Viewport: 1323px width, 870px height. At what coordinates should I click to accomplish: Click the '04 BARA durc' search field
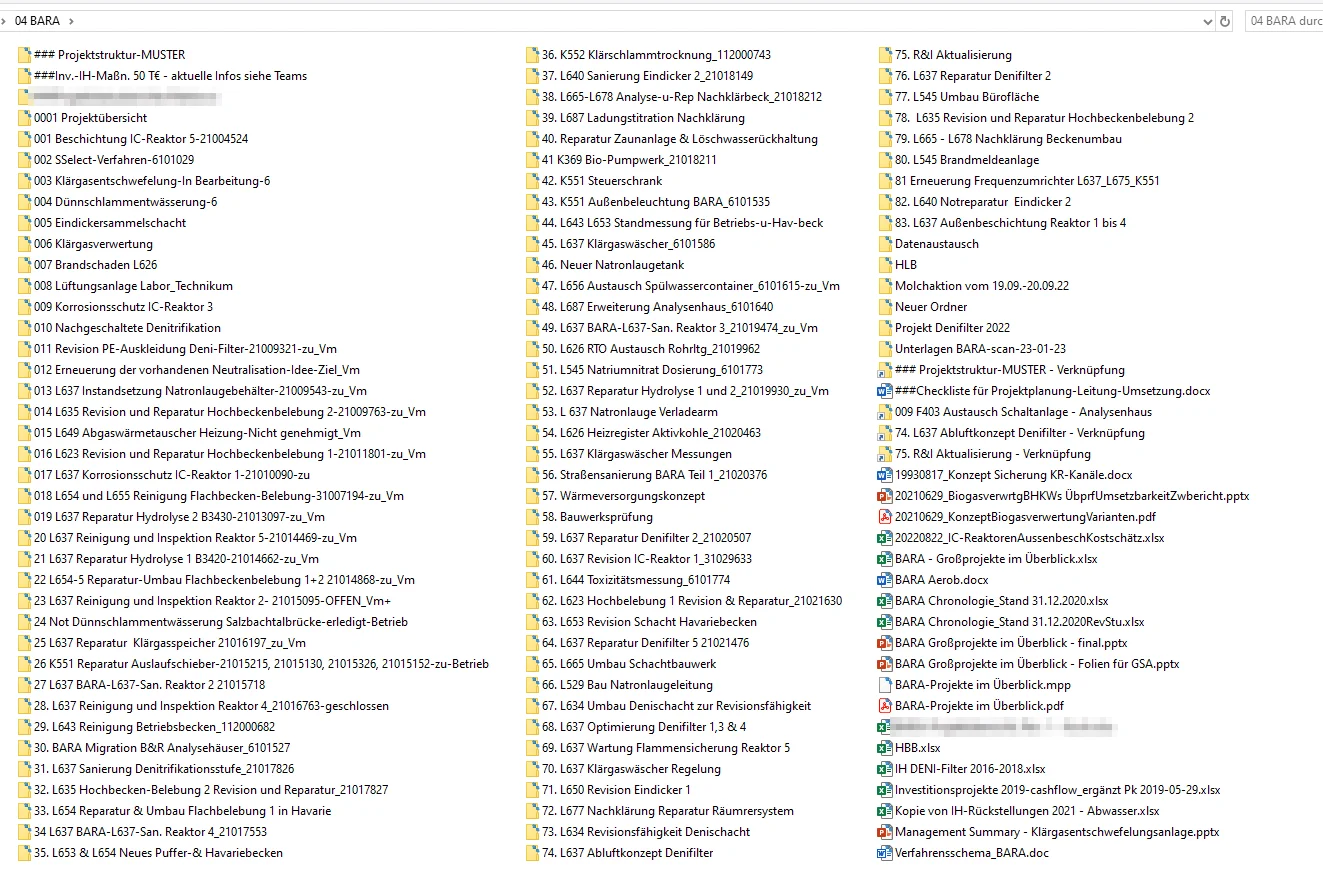coord(1283,21)
